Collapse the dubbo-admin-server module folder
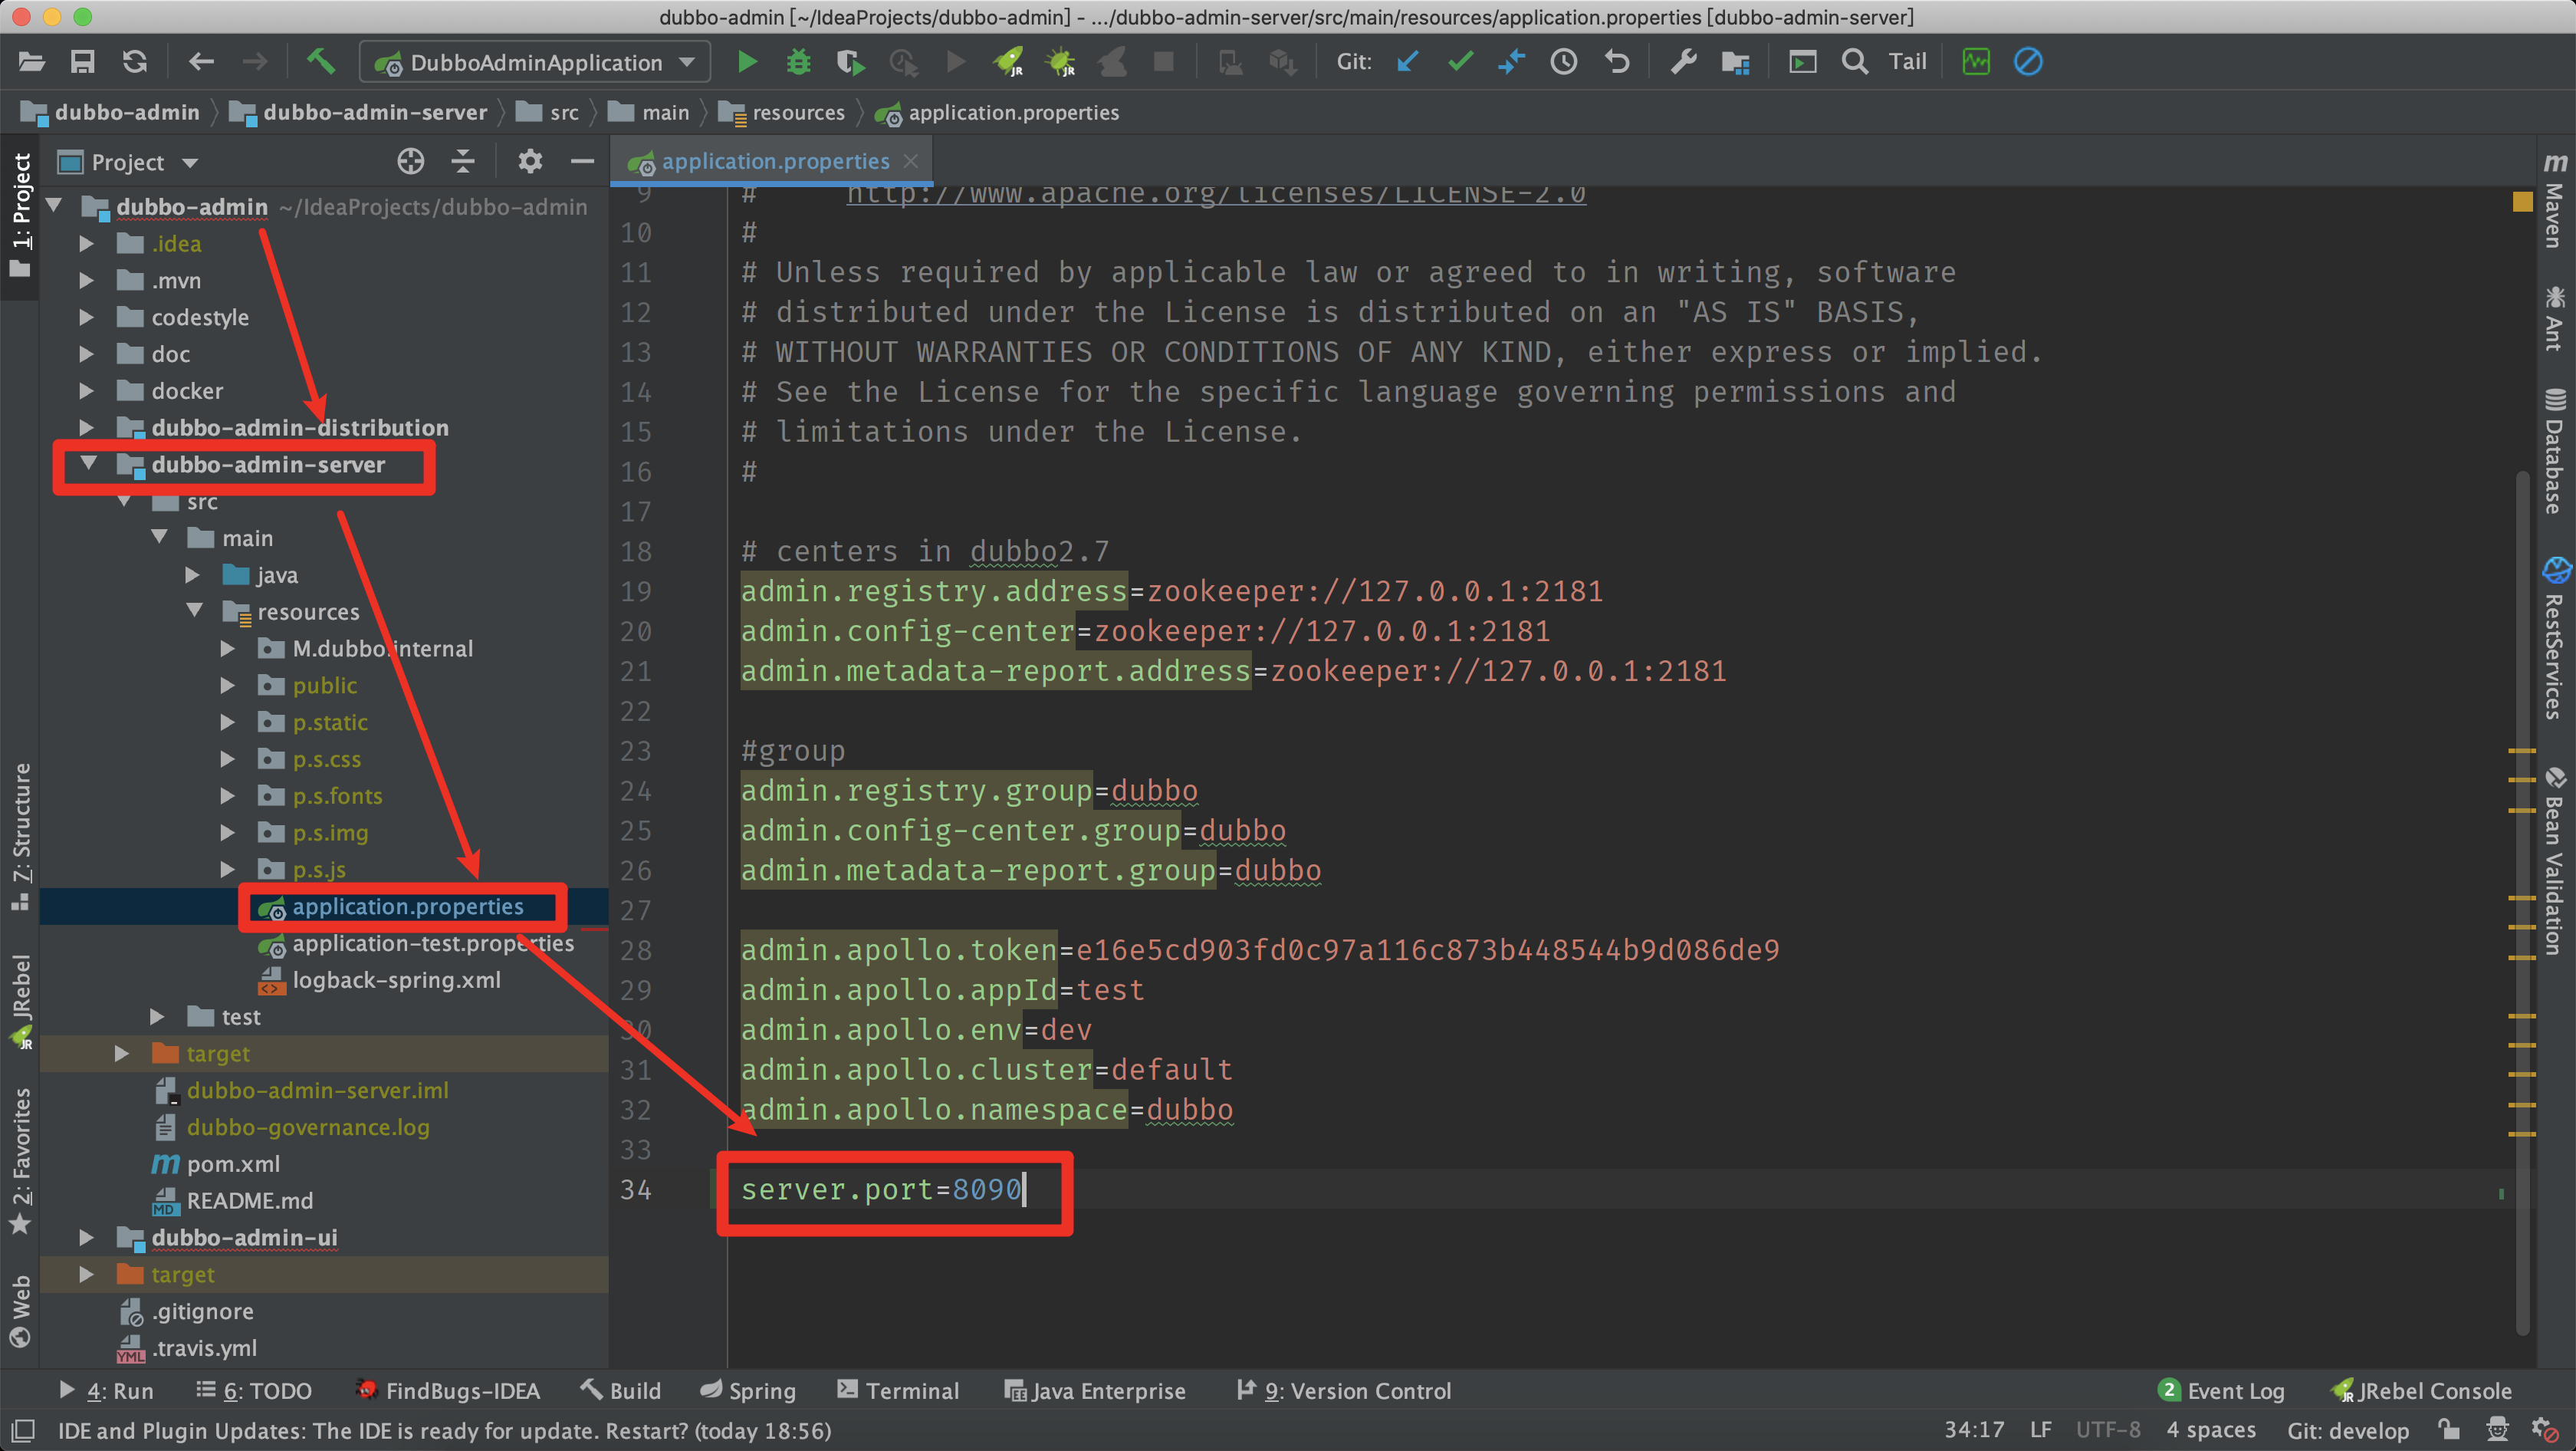This screenshot has width=2576, height=1451. [88, 464]
